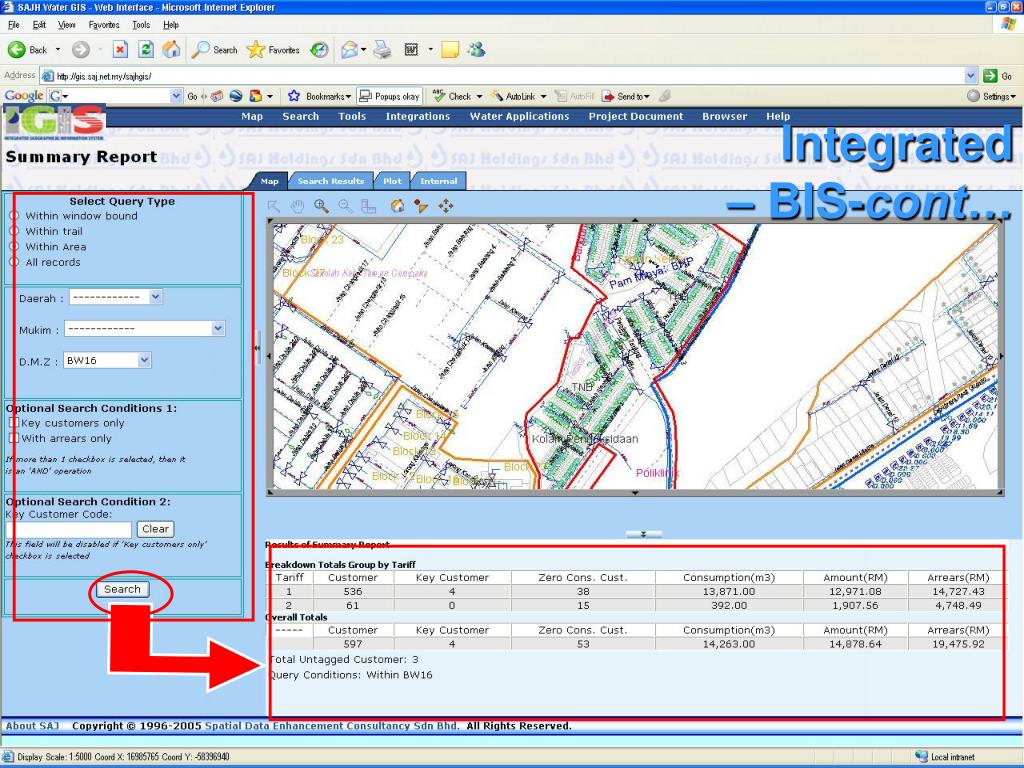Click in the browser address bar URL
Screen dimensions: 1024x768
pyautogui.click(x=502, y=76)
